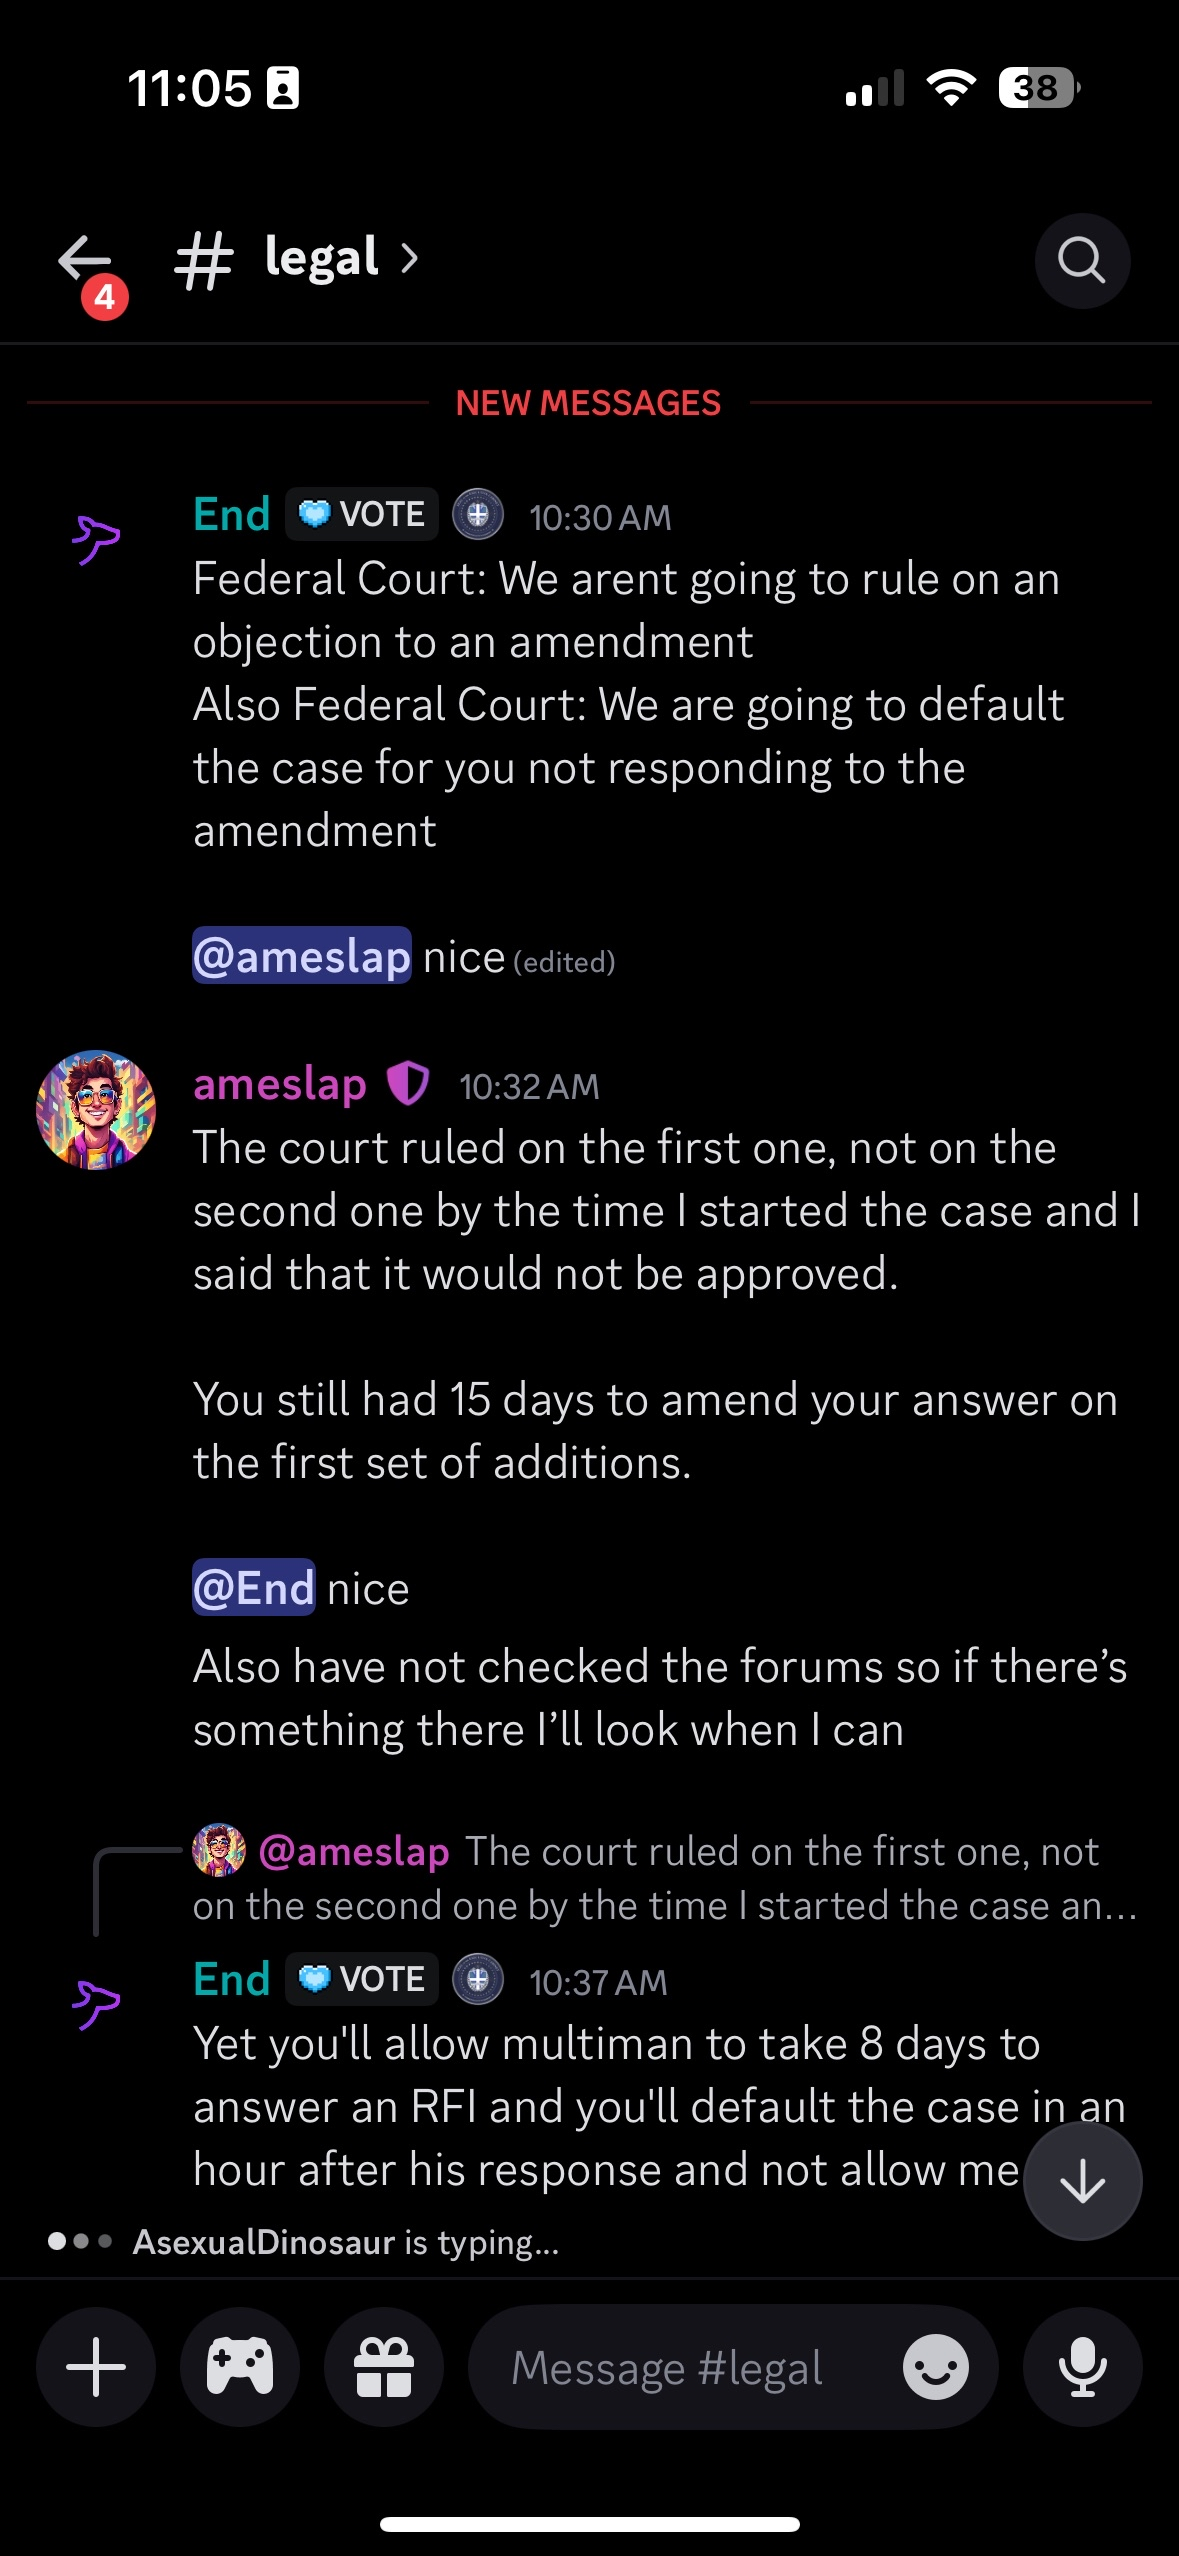Open the plus attachment menu
The width and height of the screenshot is (1179, 2556).
coord(96,2367)
